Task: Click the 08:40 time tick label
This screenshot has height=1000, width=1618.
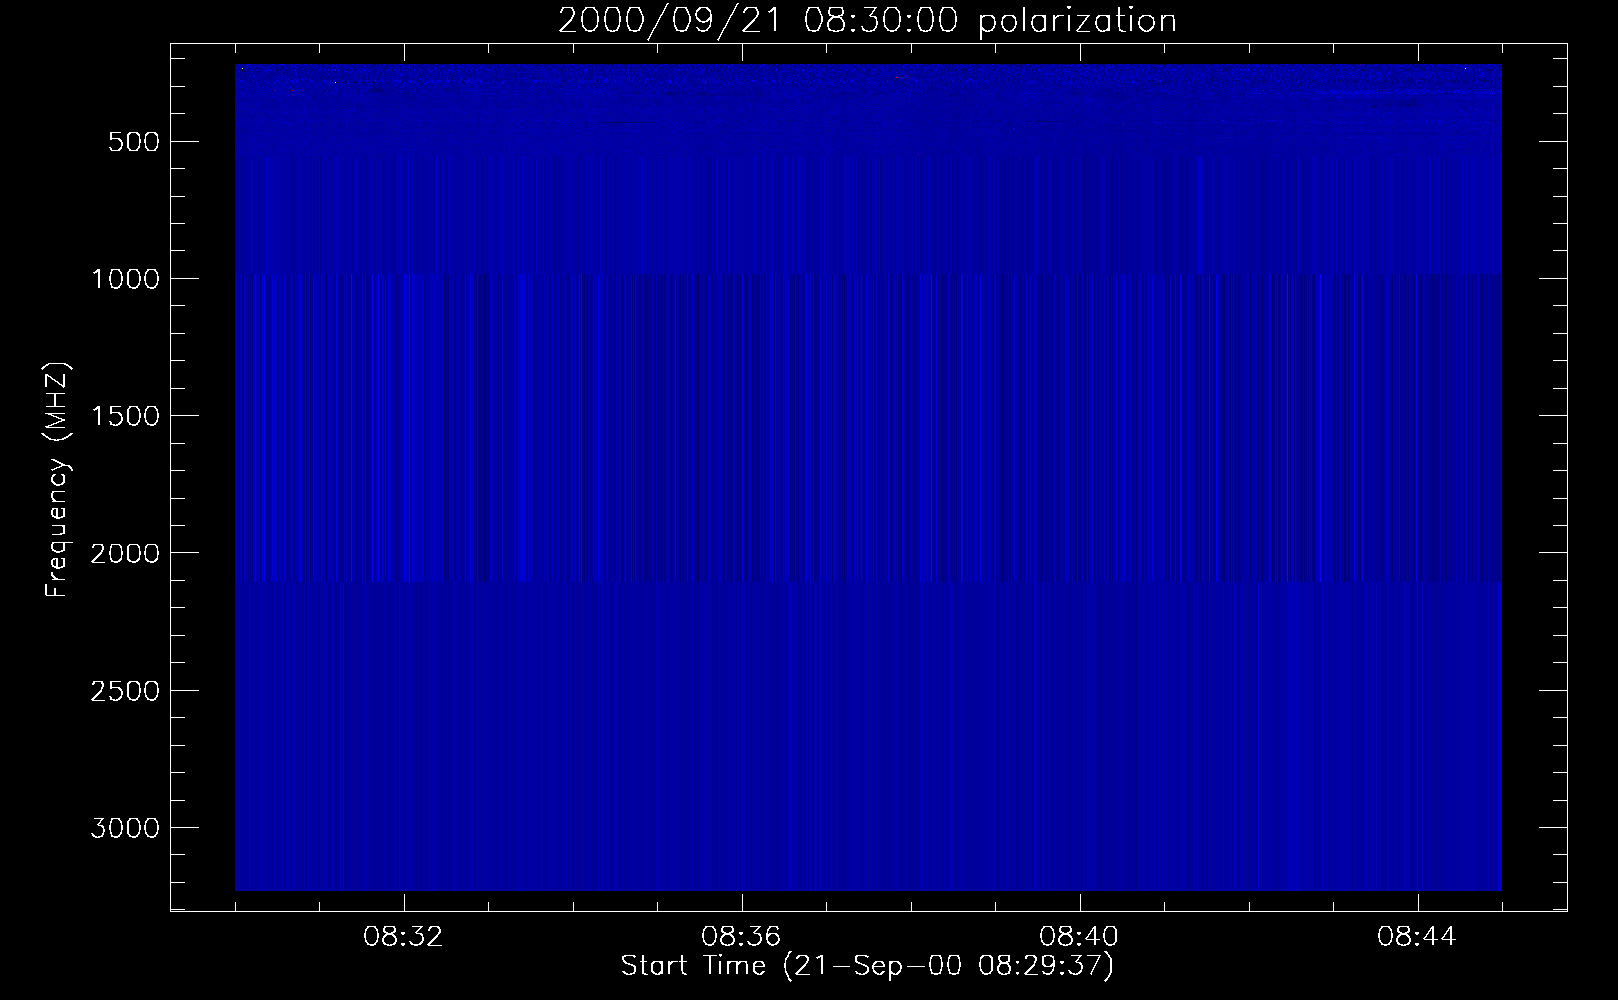Action: point(1080,938)
